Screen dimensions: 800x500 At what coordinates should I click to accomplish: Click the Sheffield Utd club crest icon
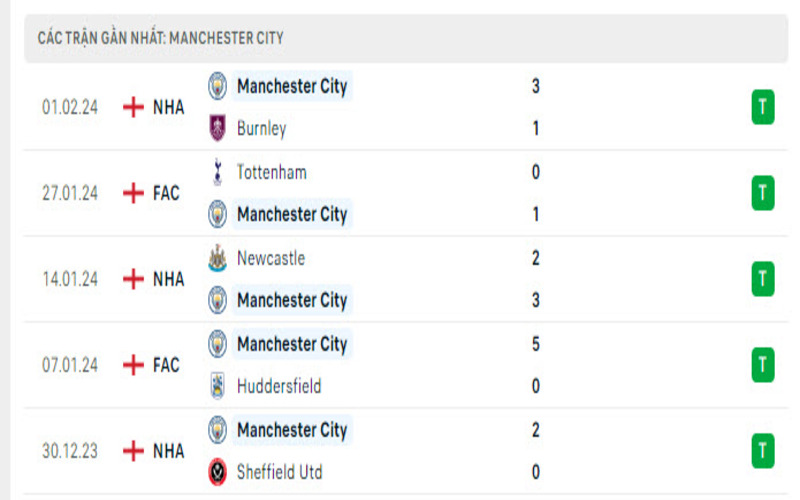point(217,472)
